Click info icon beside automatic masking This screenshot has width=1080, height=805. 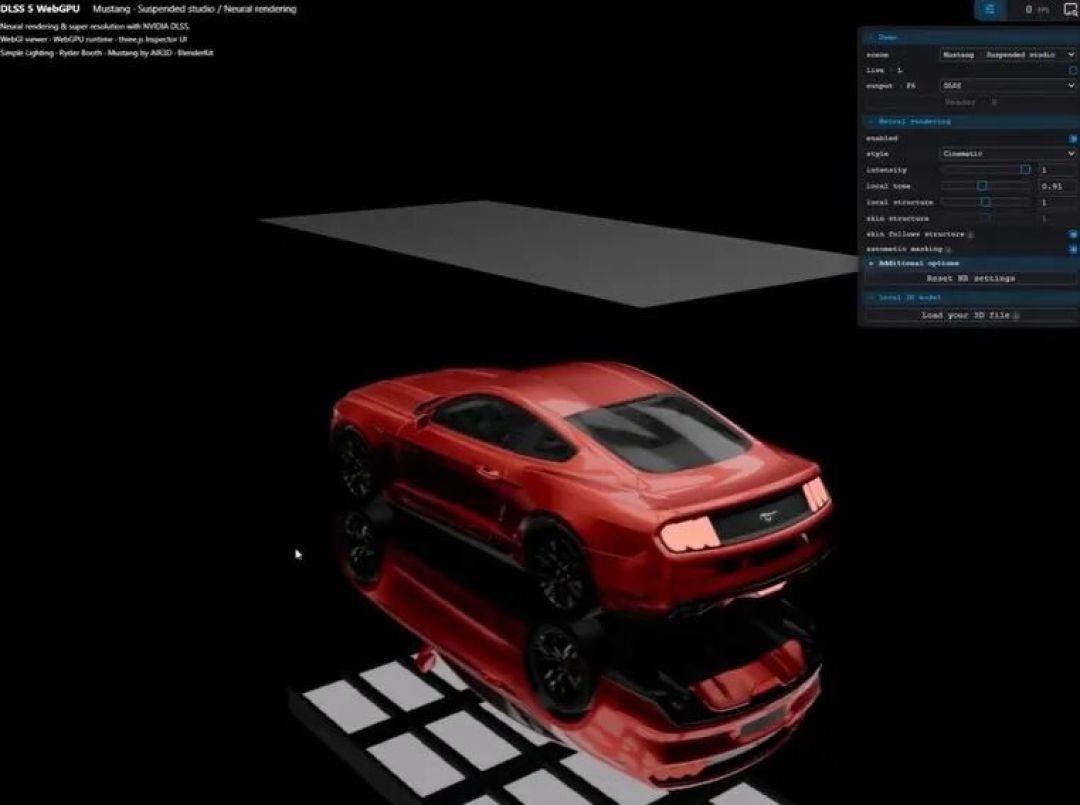[948, 249]
